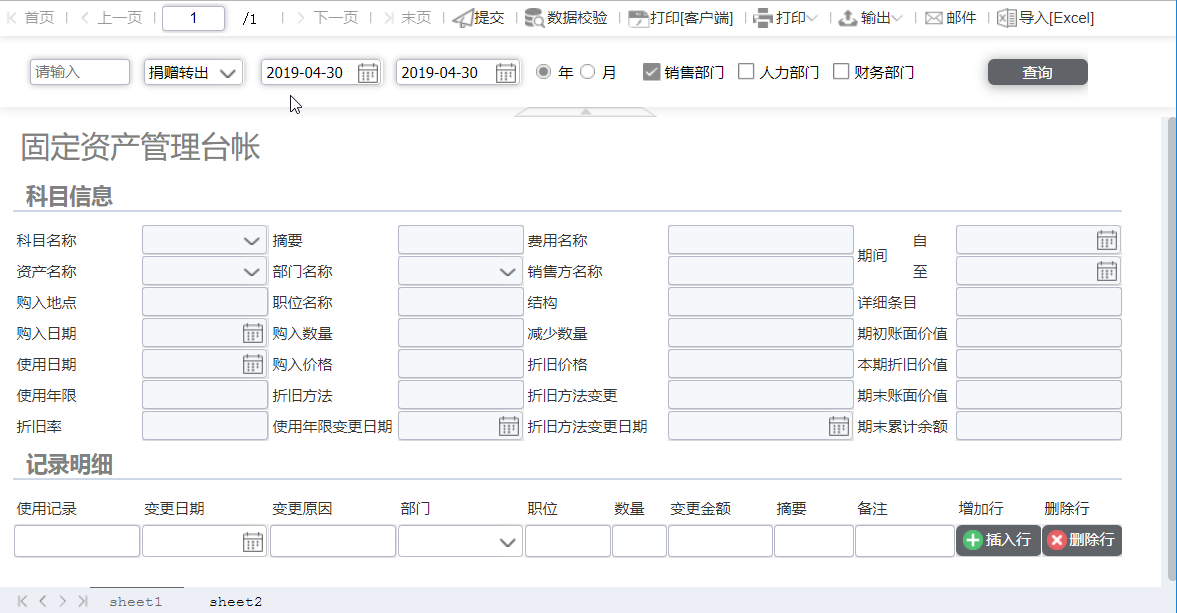Expand the 部门名称 dropdown
The height and width of the screenshot is (613, 1177).
coord(507,272)
